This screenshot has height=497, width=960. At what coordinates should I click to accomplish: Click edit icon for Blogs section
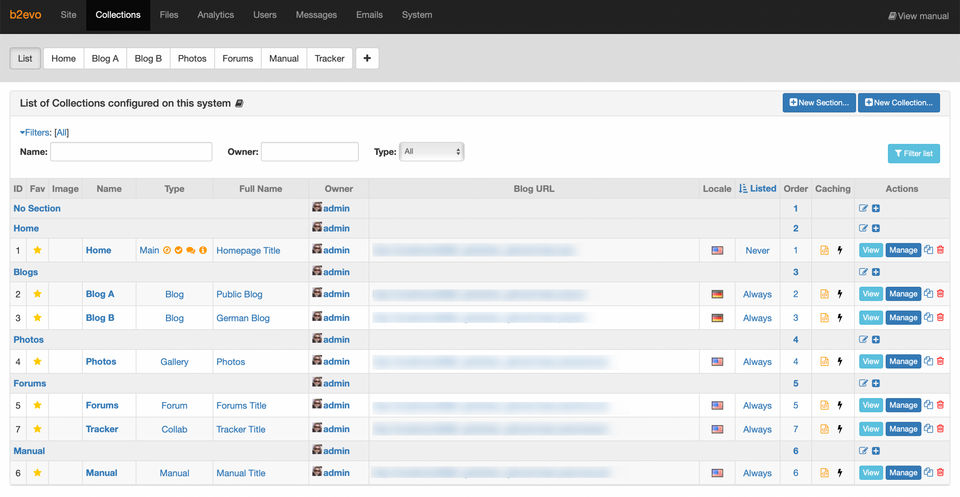coord(864,272)
